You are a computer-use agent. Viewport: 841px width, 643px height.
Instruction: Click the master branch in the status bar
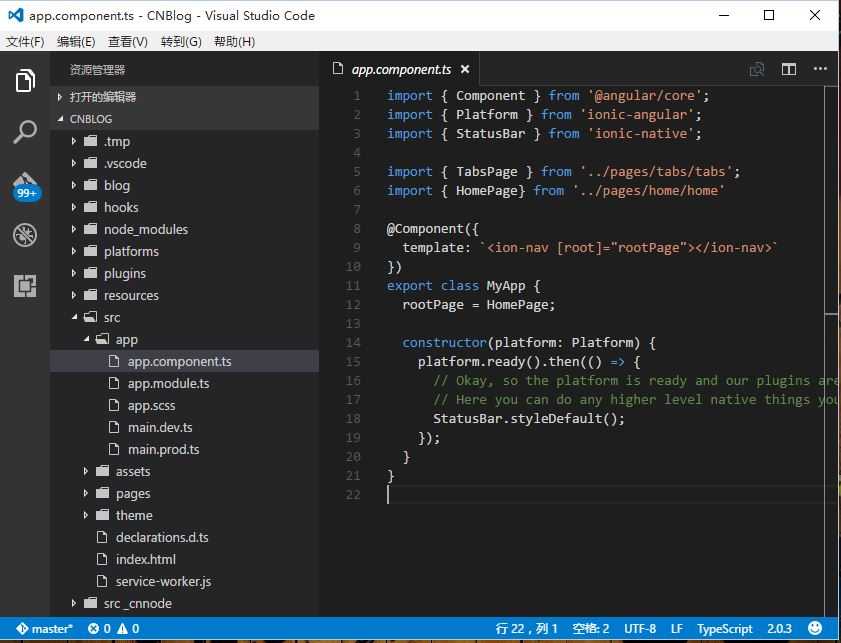click(45, 629)
